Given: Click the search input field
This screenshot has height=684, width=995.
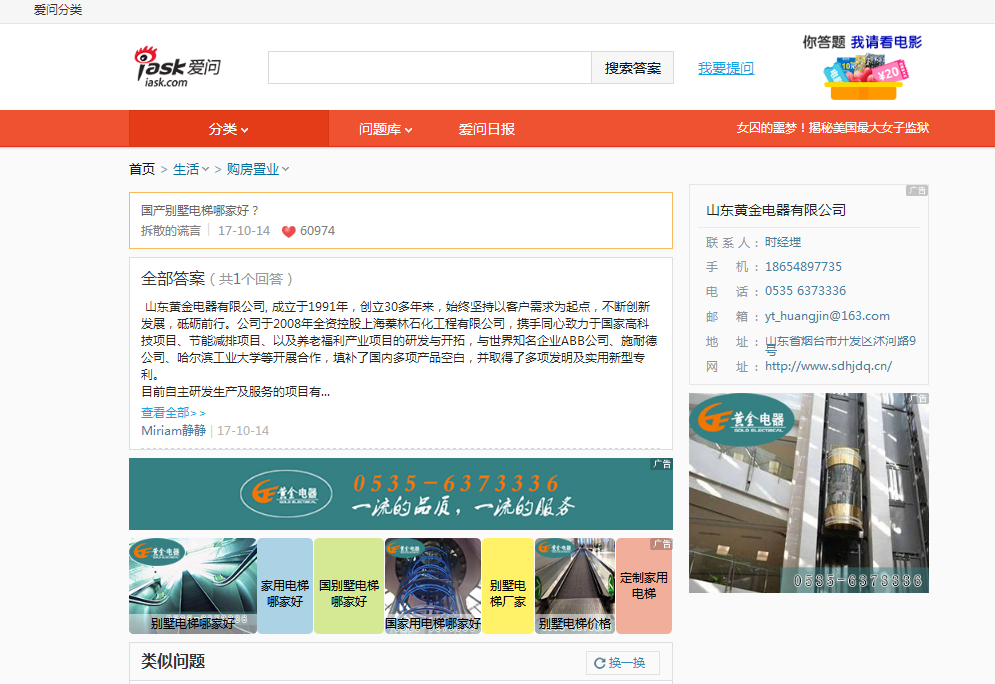Looking at the screenshot, I should coord(430,68).
